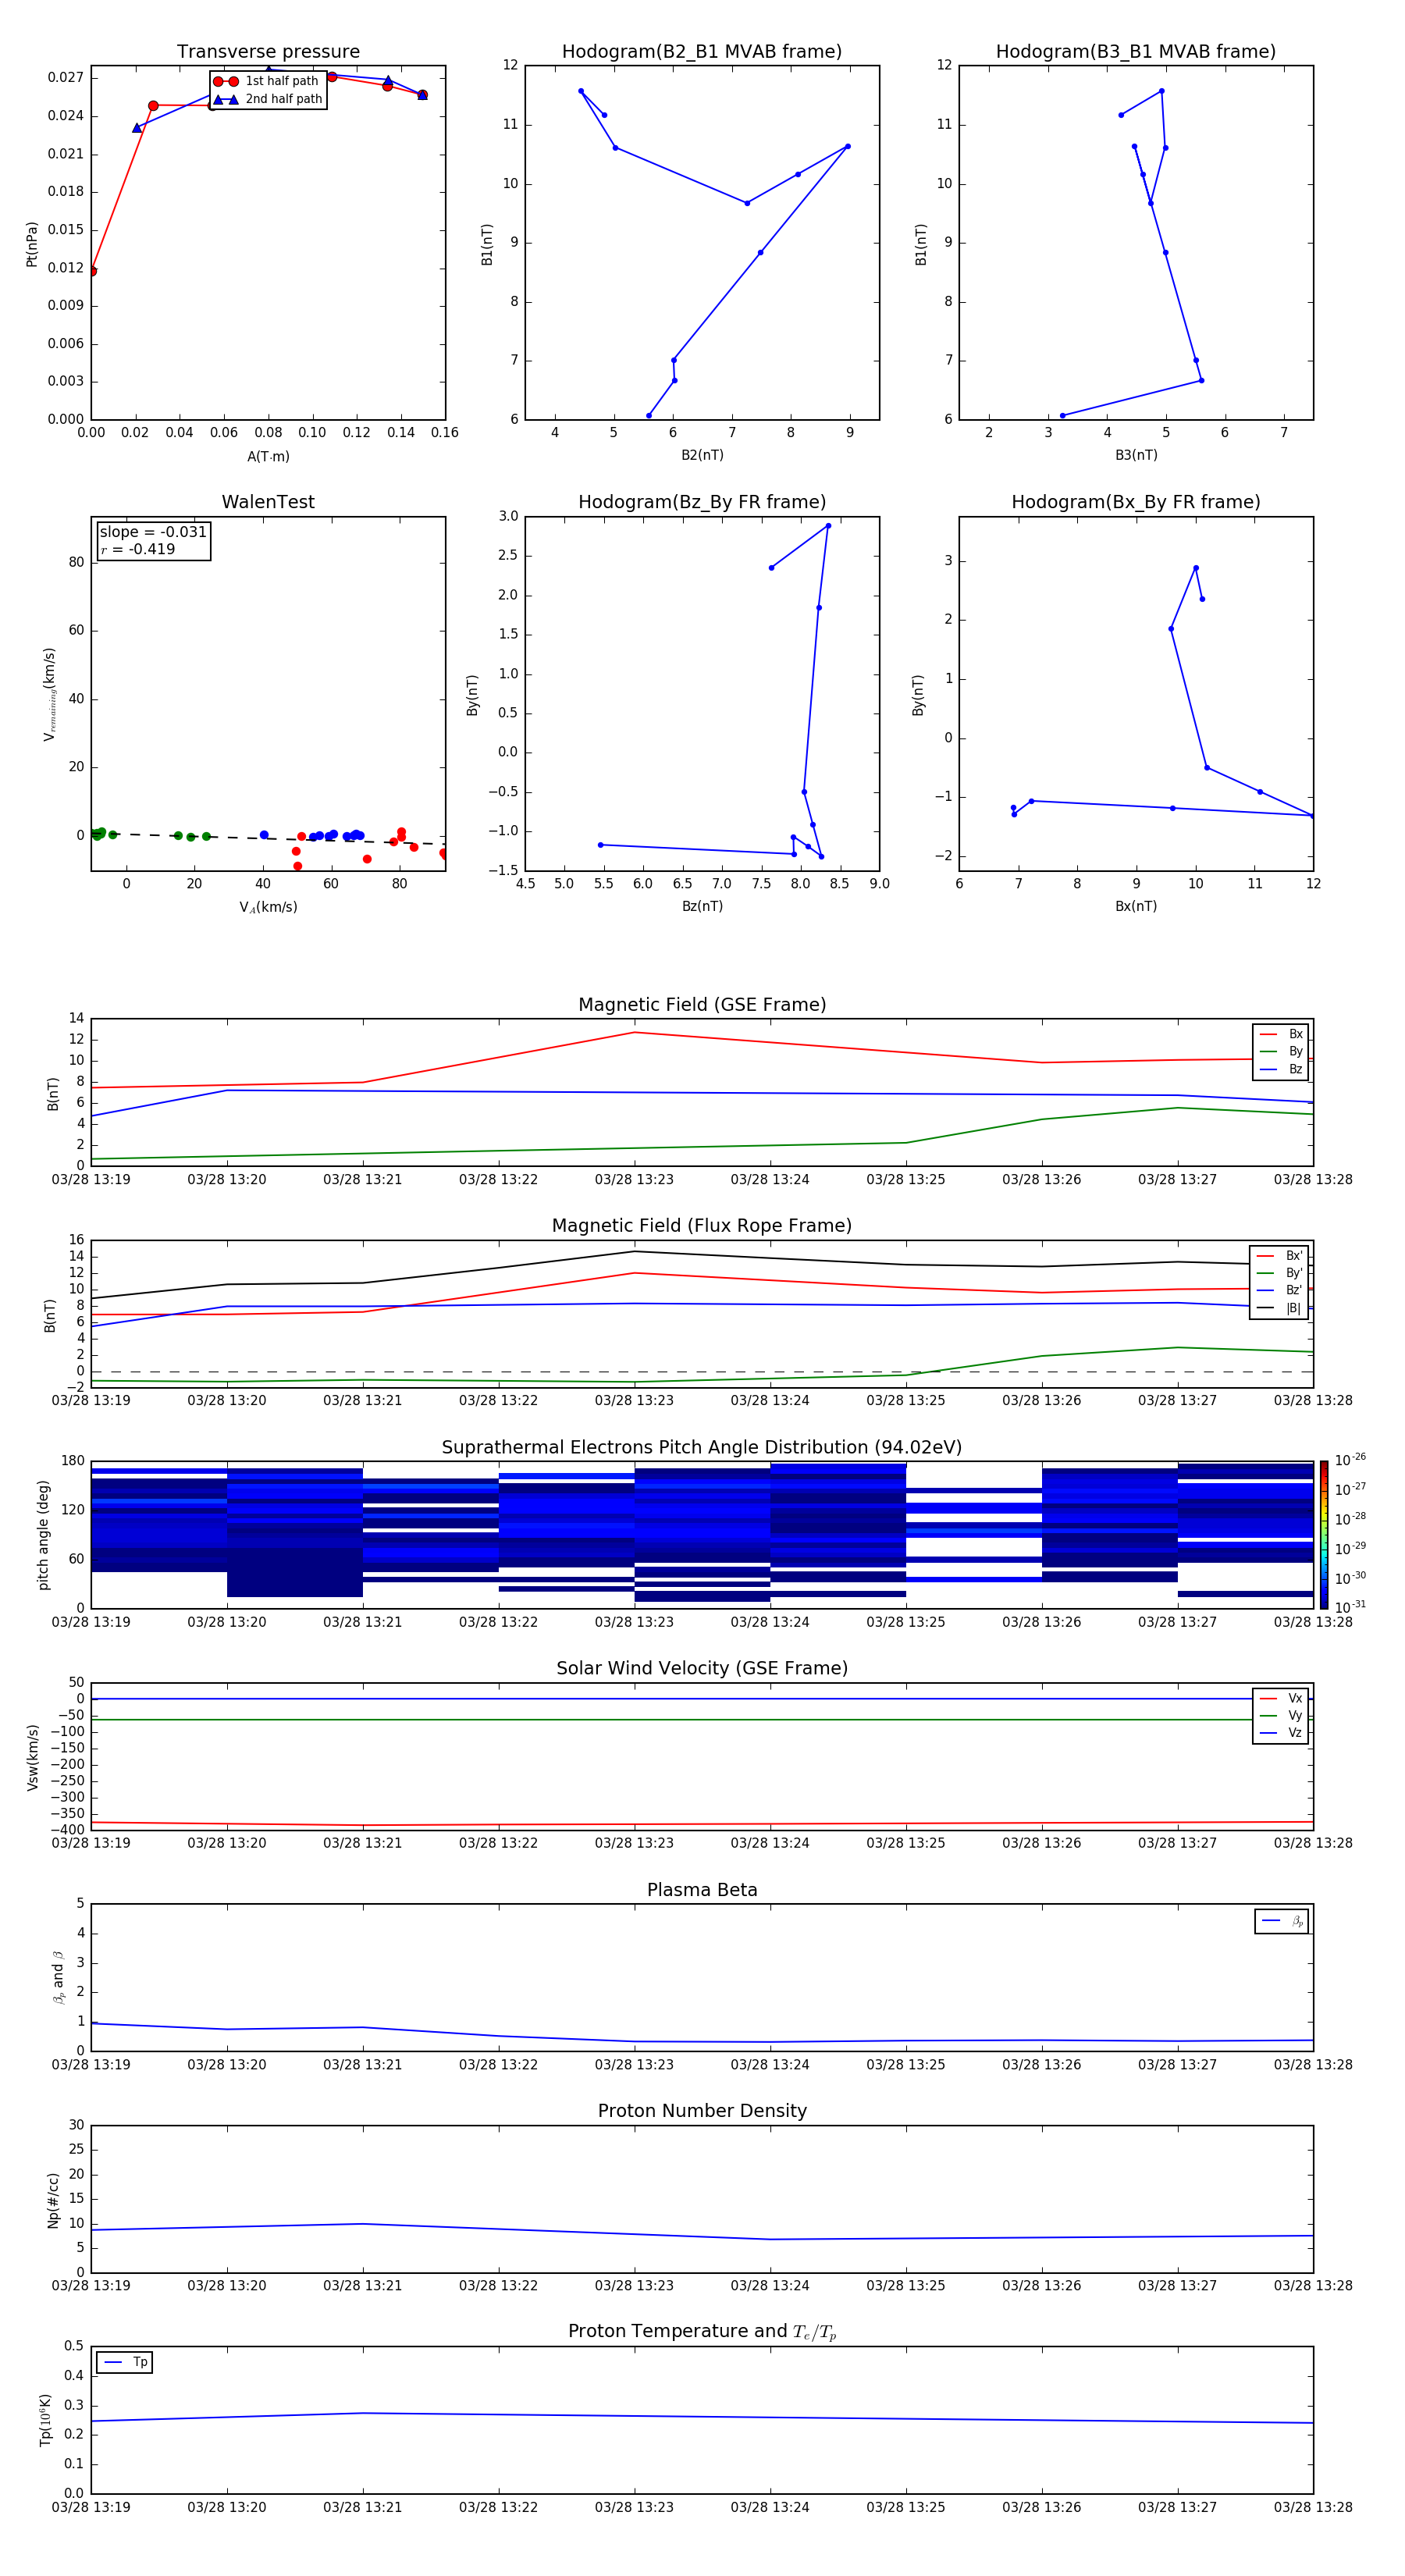Click the "Bz'" entry in Flux Rope legend
The image size is (1405, 2576).
pyautogui.click(x=1279, y=1290)
